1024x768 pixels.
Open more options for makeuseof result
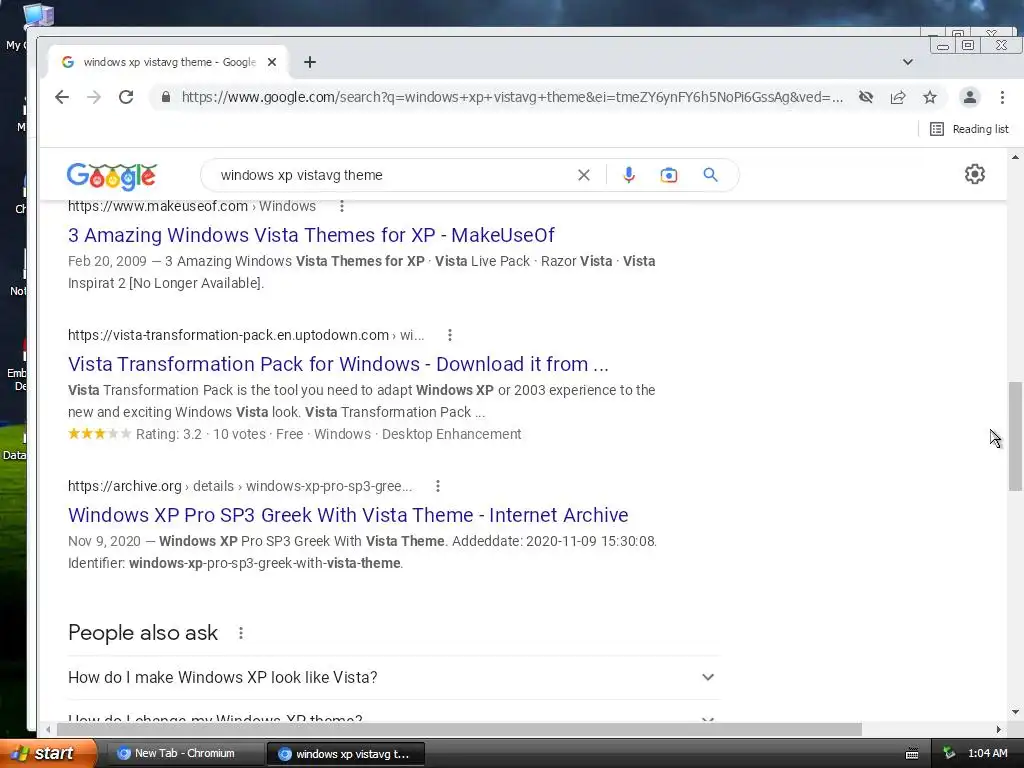pos(342,206)
